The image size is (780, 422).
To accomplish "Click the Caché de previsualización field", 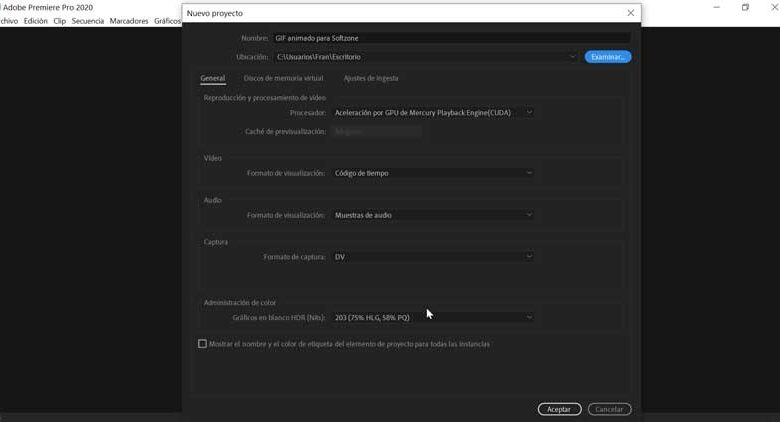I will (377, 131).
